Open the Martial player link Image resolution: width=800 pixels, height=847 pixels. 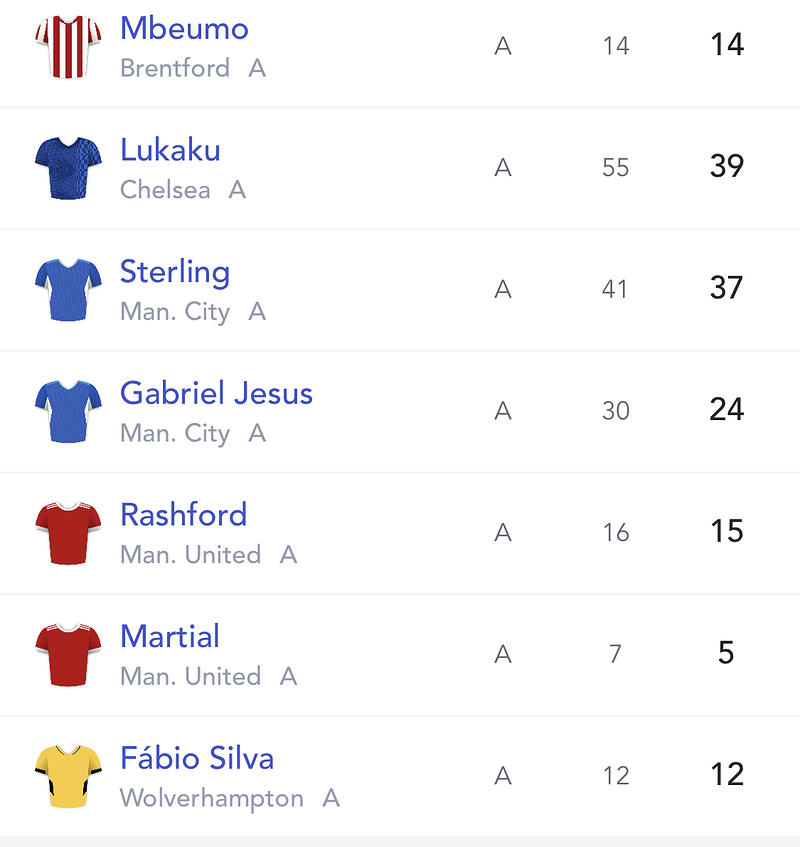click(170, 636)
